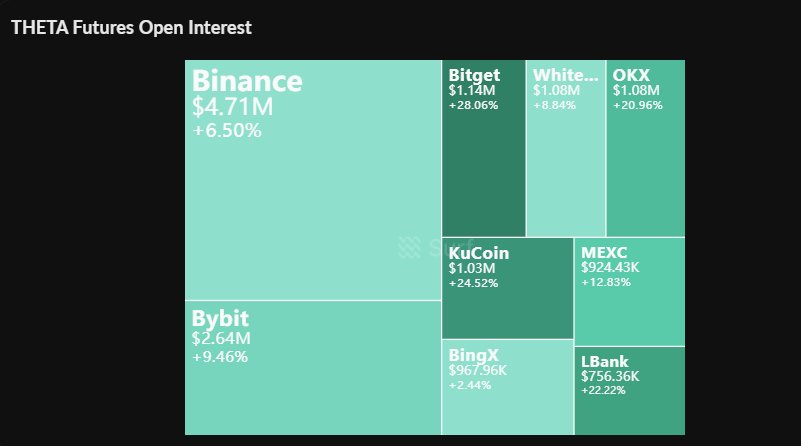801x446 pixels.
Task: Click the THETA Futures Open Interest title
Action: [131, 27]
